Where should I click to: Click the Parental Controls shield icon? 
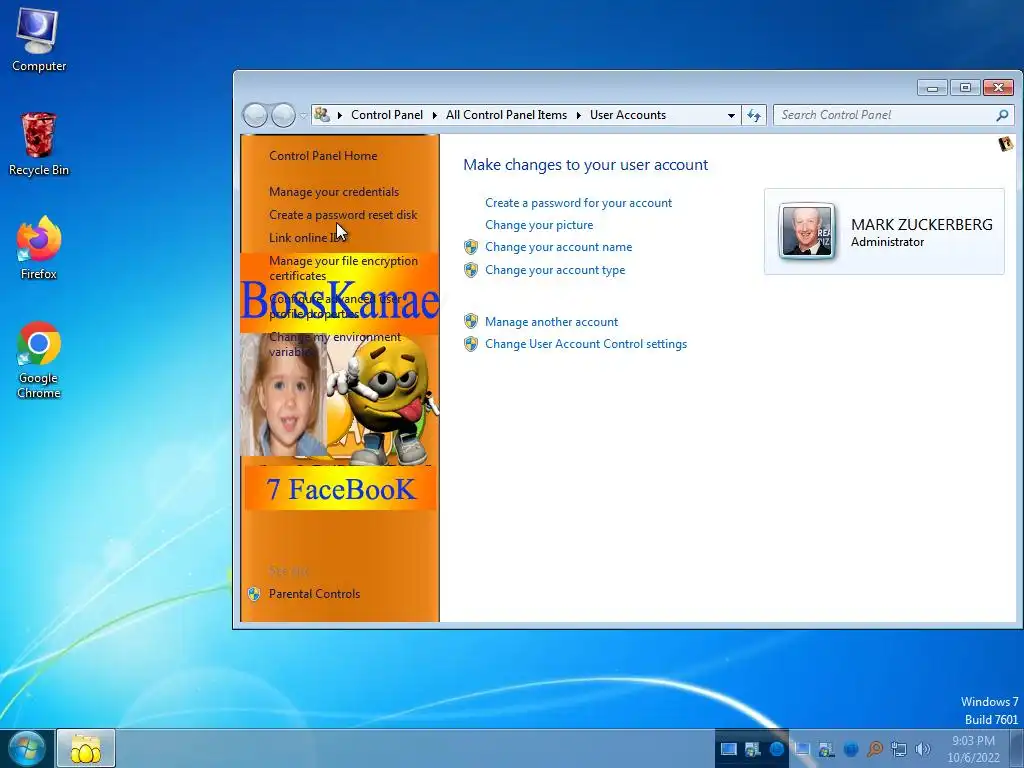(x=254, y=594)
